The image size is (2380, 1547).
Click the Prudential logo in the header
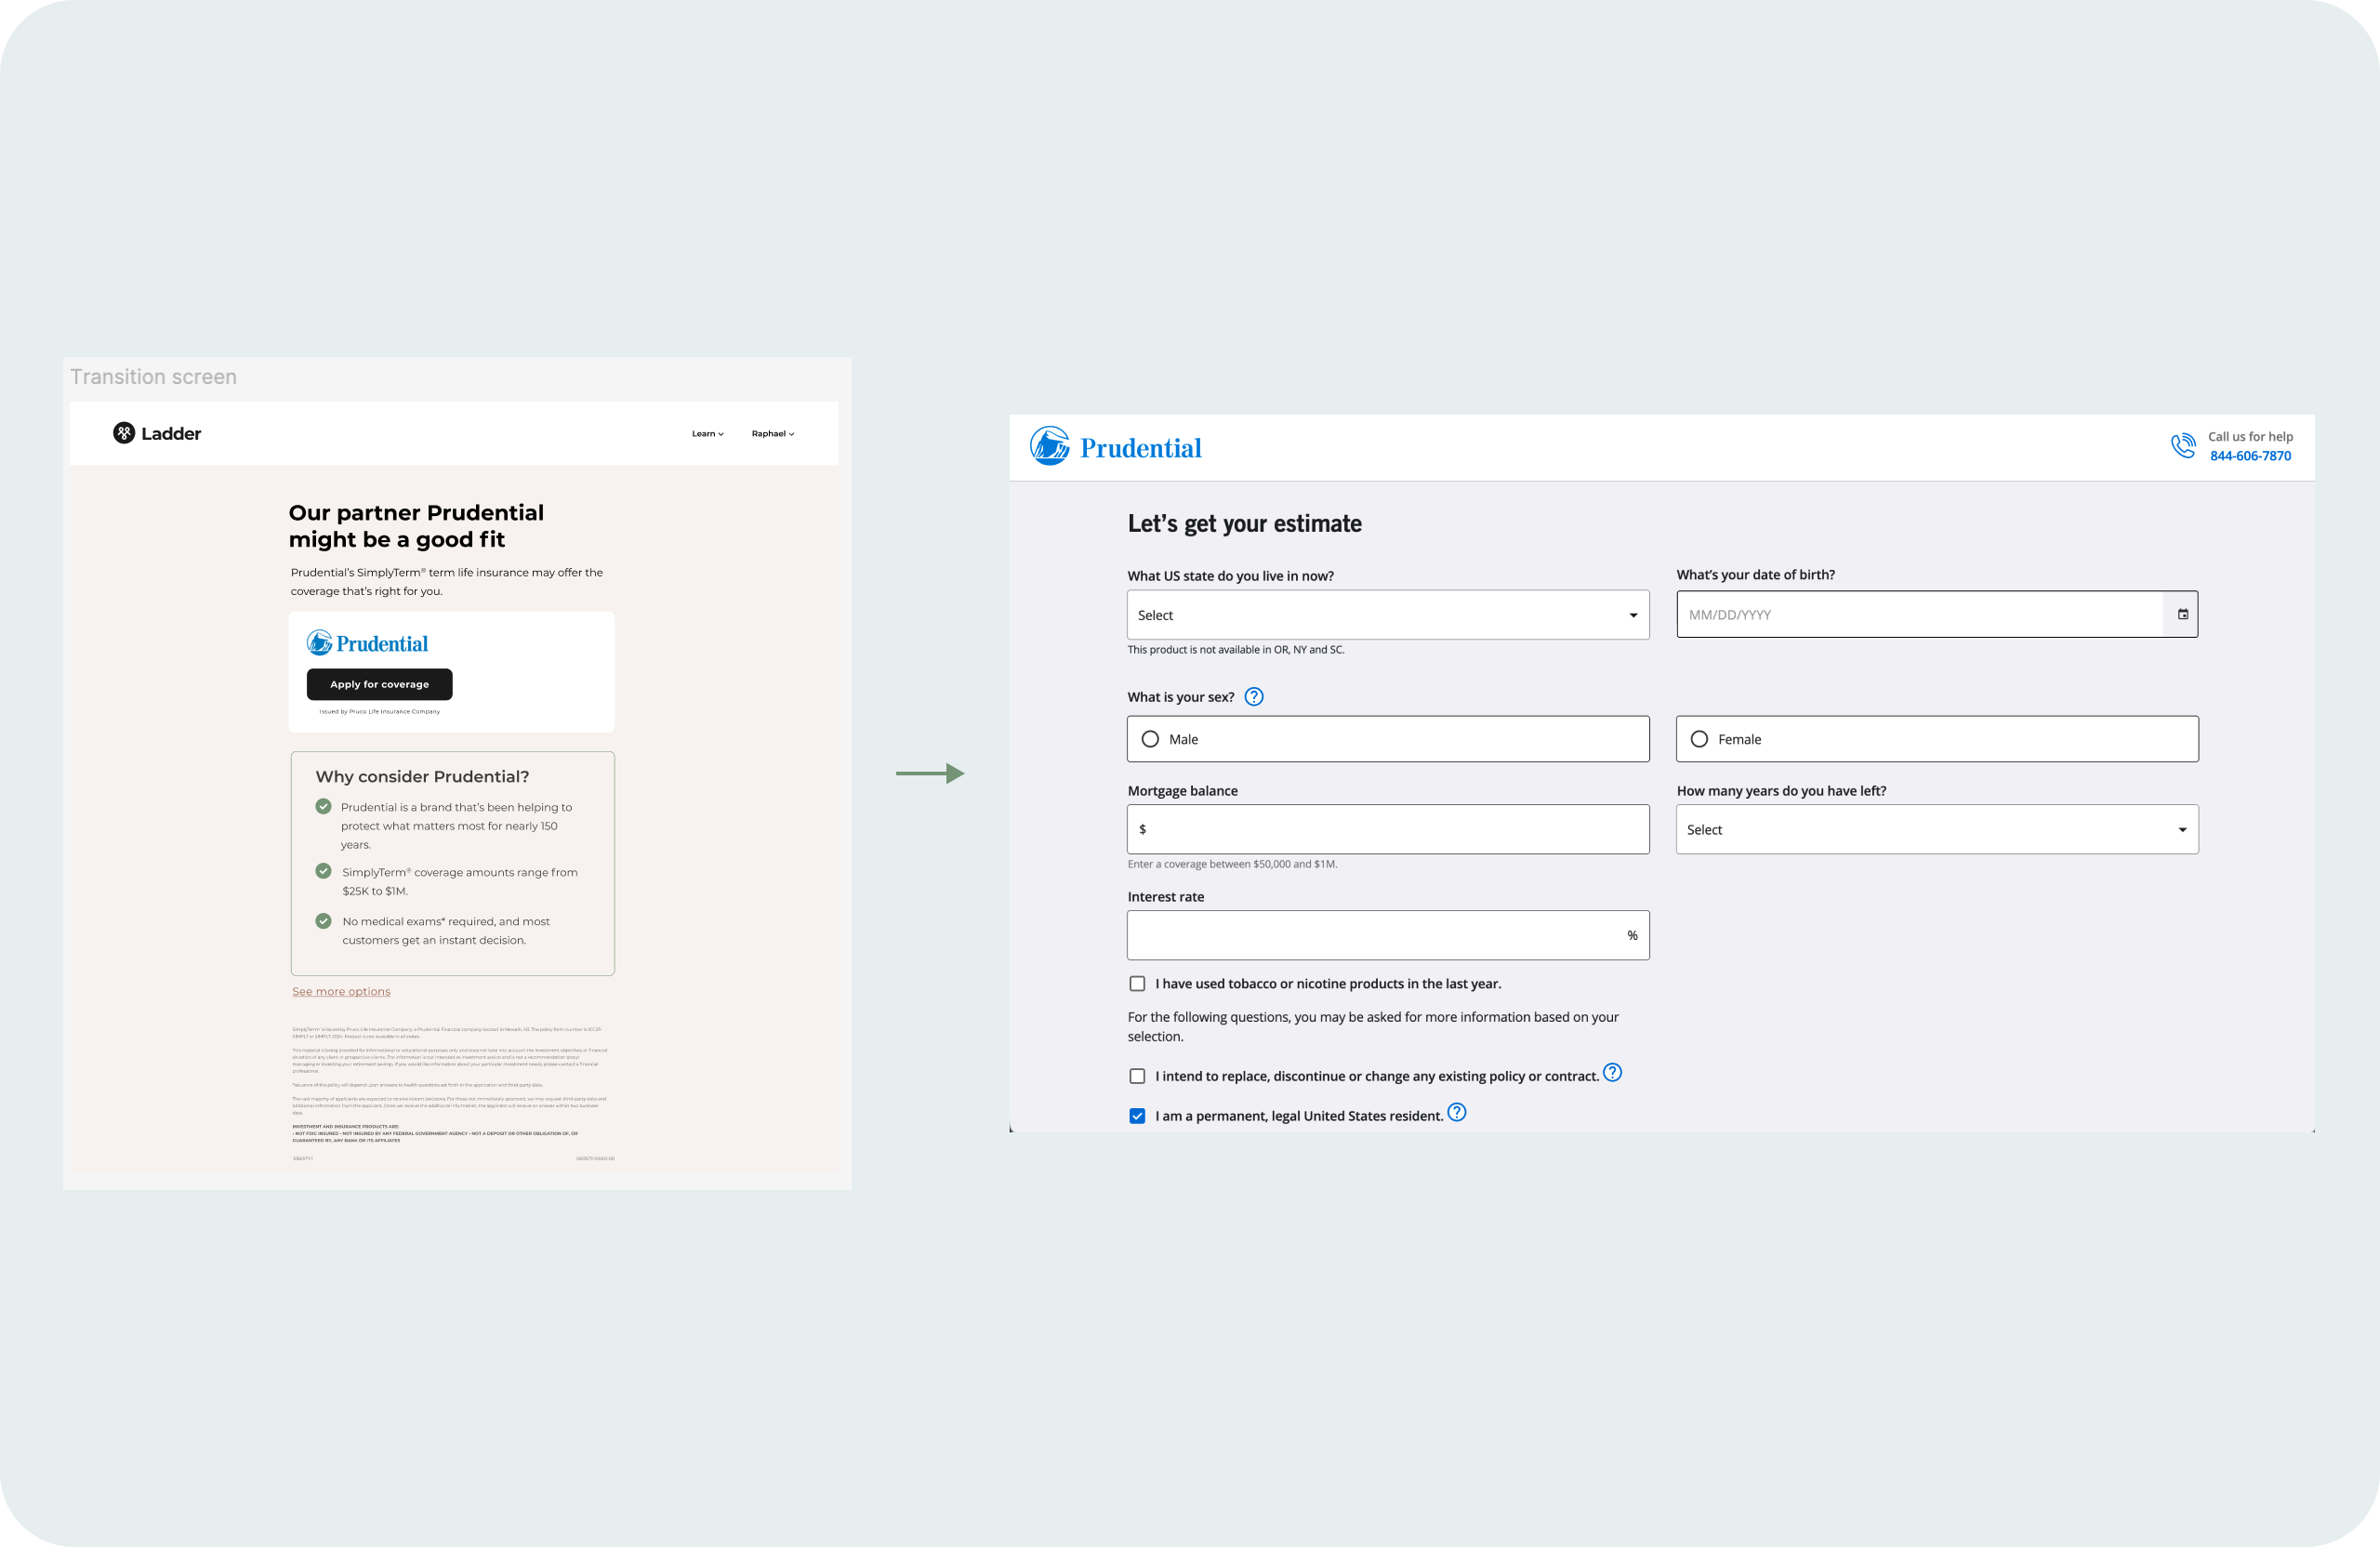(x=1115, y=447)
